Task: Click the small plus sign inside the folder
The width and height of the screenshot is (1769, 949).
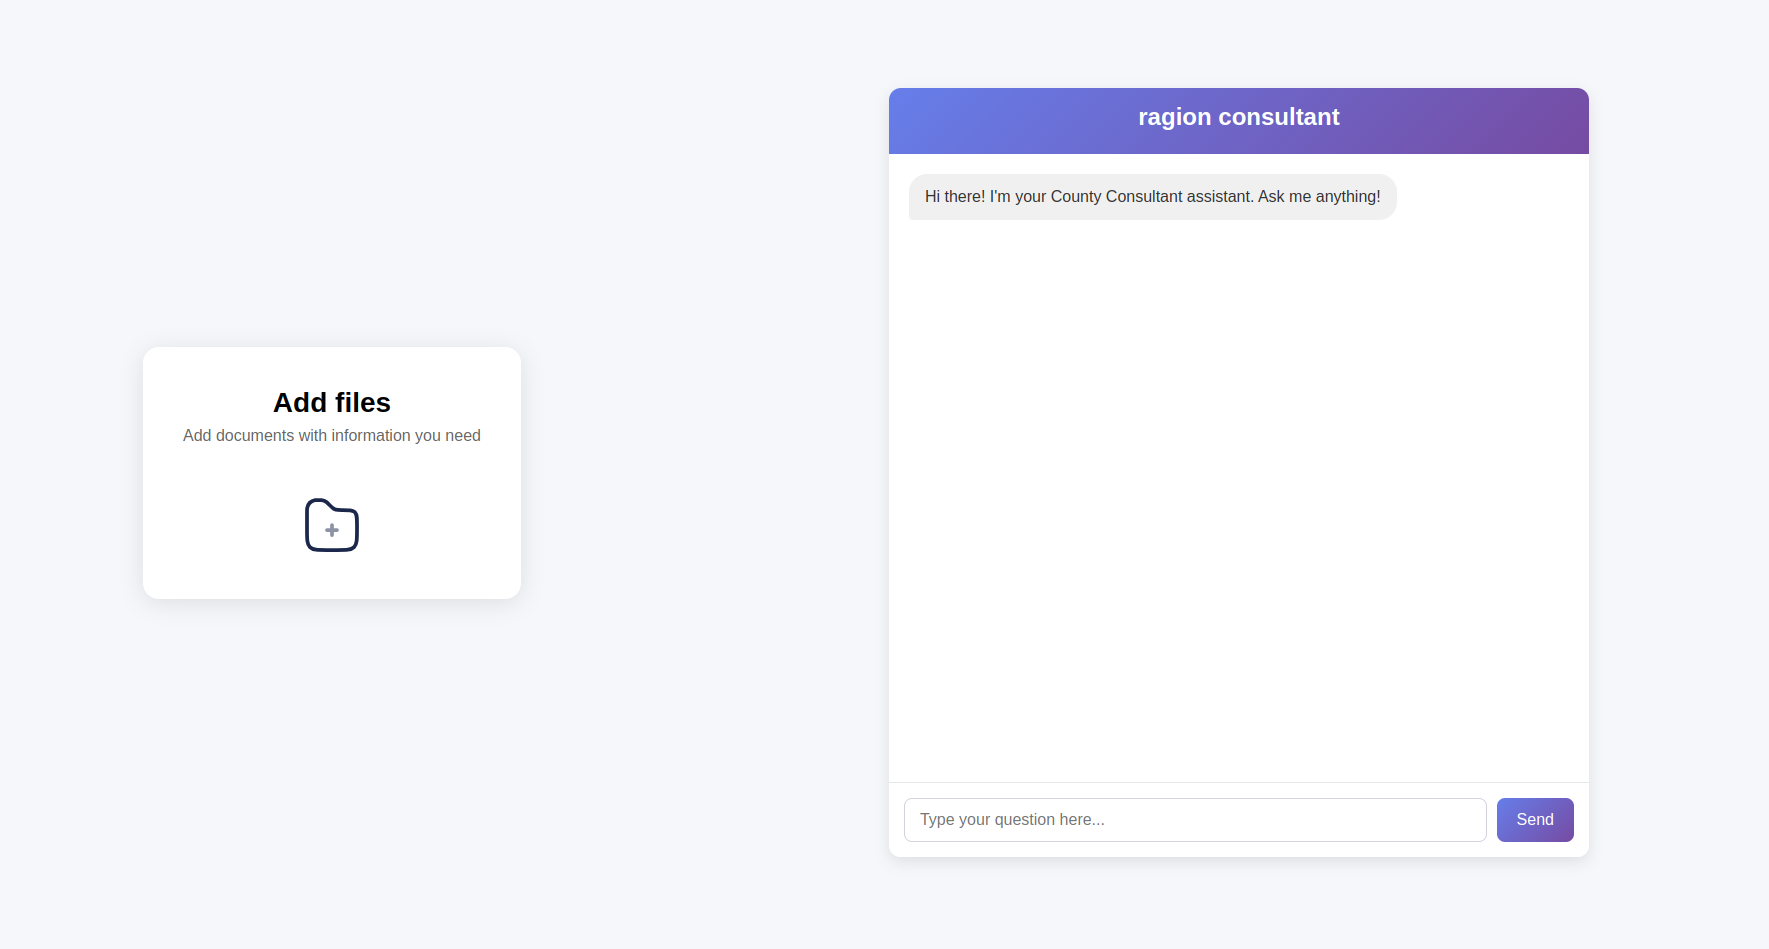Action: 332,530
